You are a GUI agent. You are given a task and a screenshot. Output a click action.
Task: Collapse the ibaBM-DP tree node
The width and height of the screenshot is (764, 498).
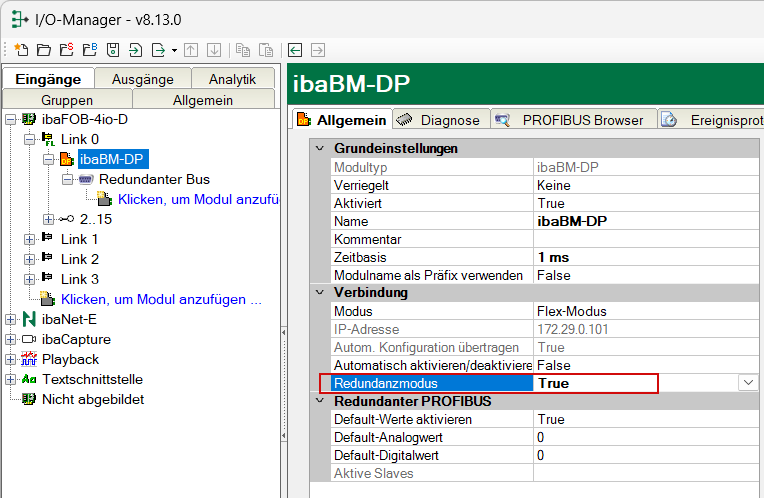point(48,159)
